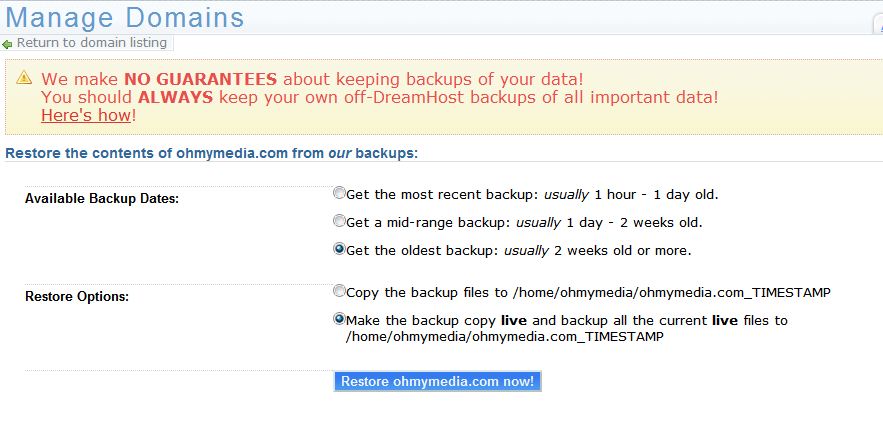
Task: Pick the Copy the backup files radio option
Action: 339,291
